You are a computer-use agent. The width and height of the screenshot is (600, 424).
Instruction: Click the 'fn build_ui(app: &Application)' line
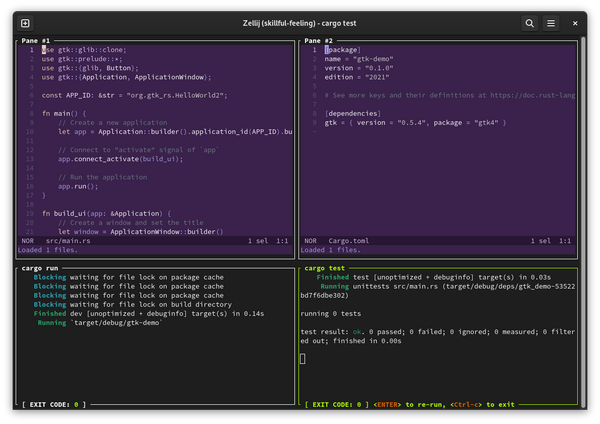(106, 214)
